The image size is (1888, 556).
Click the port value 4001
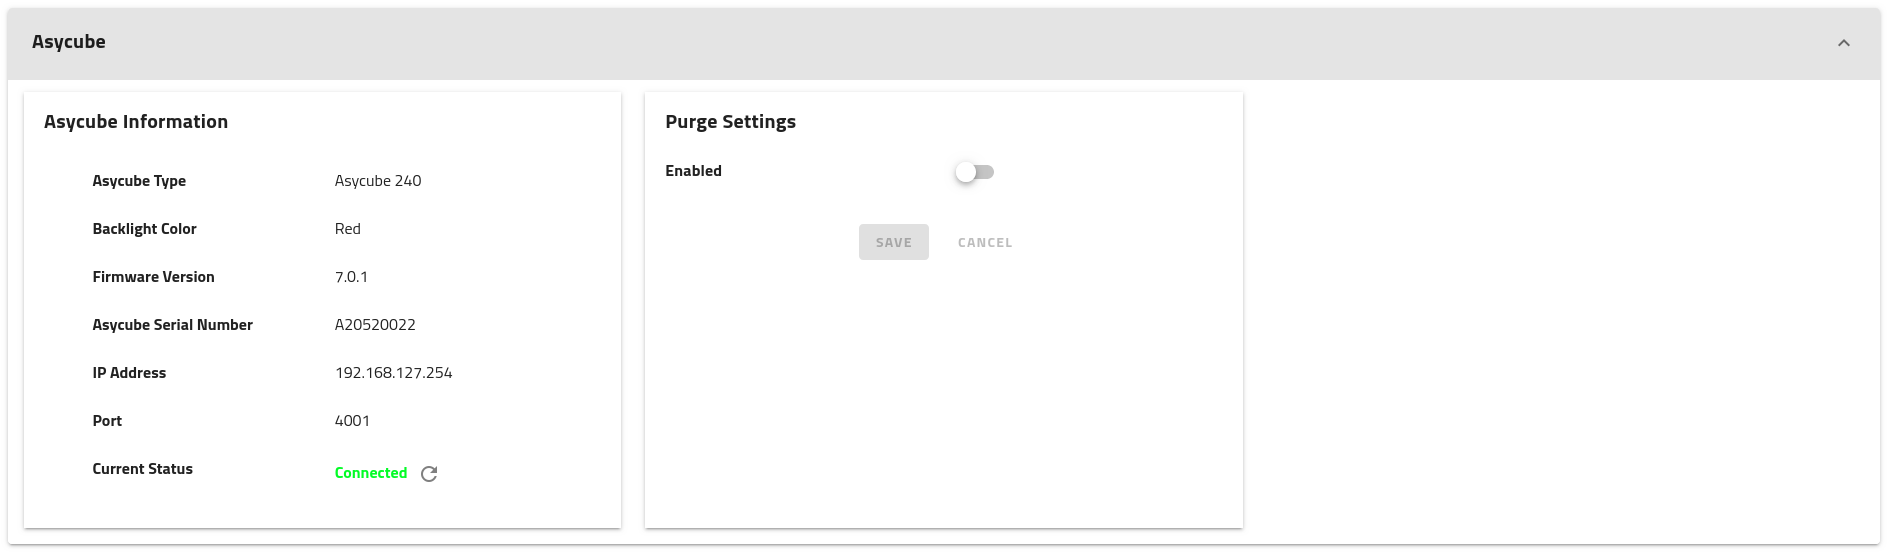pos(352,421)
